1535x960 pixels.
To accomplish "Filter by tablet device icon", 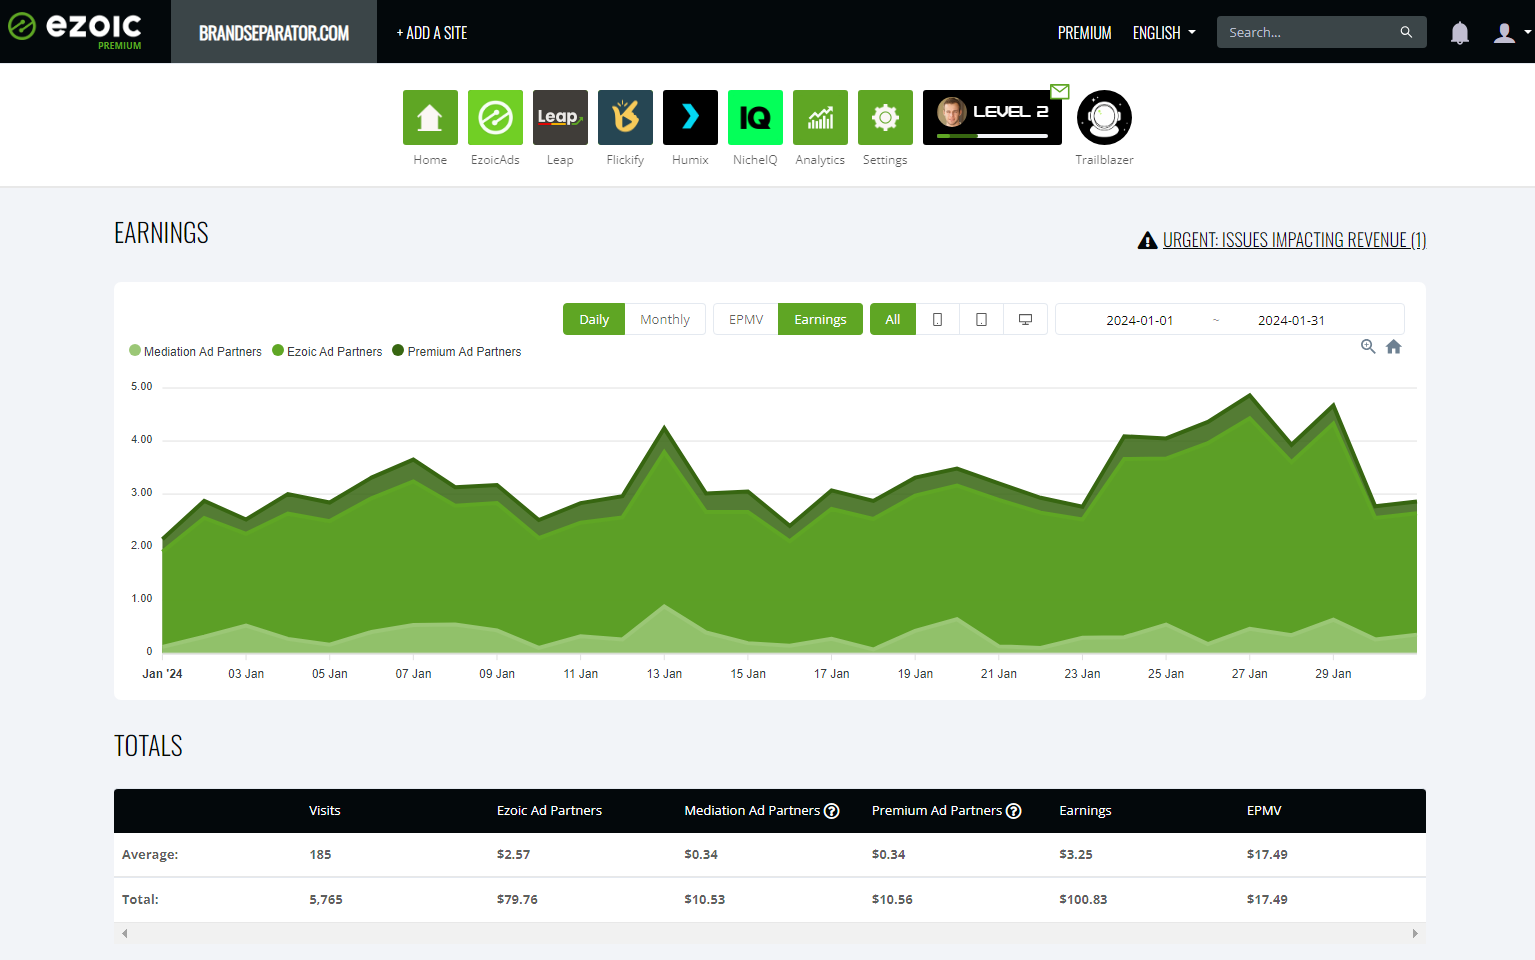I will tap(981, 319).
